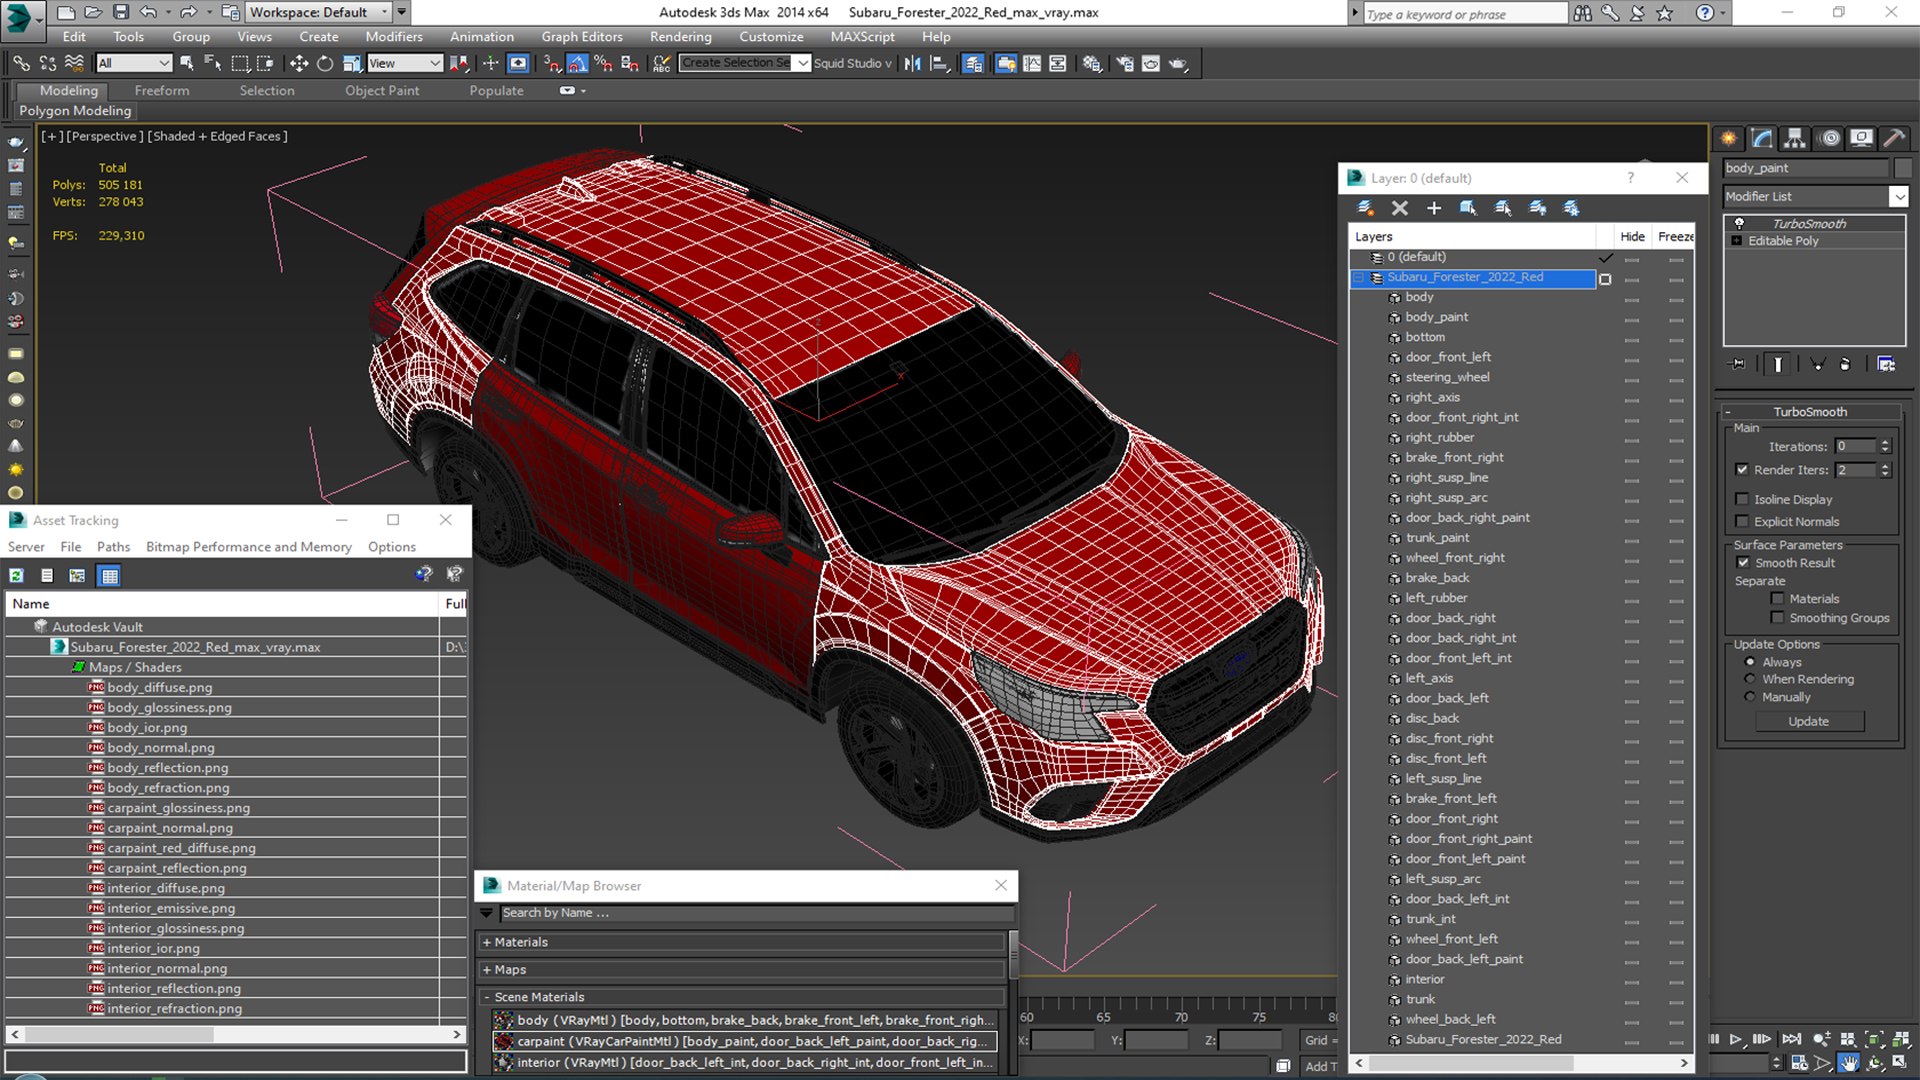Open Paths menu in Asset Tracking
The width and height of the screenshot is (1920, 1080).
pyautogui.click(x=113, y=547)
